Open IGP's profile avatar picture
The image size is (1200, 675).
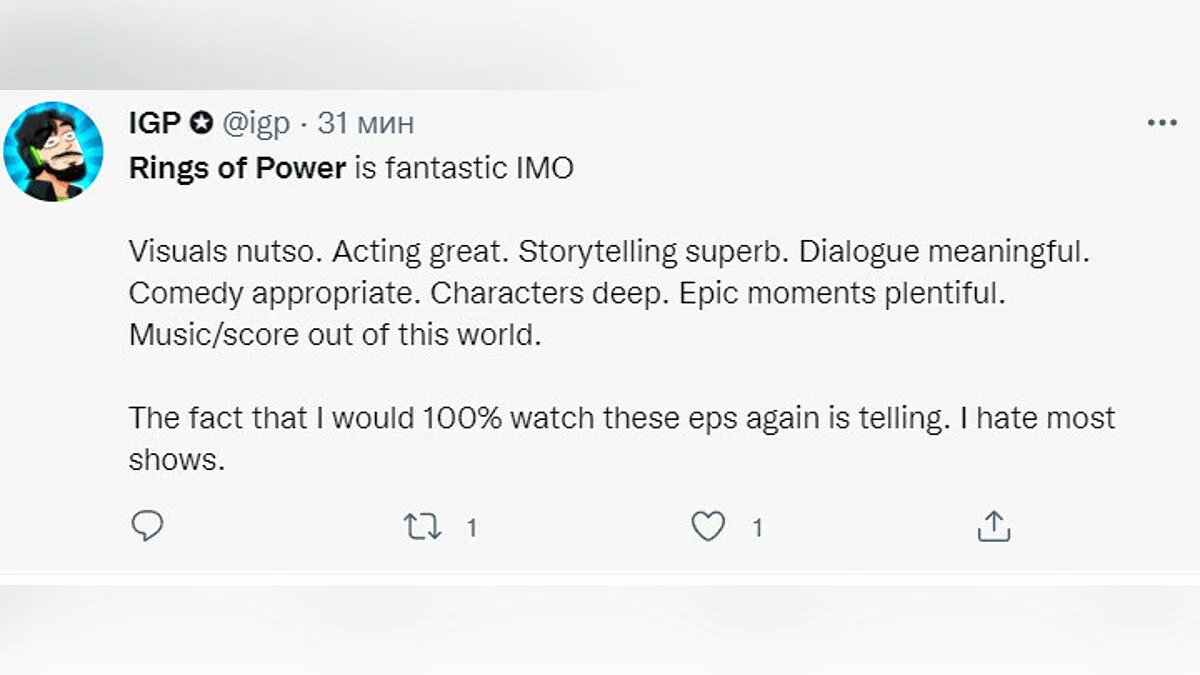[x=54, y=151]
